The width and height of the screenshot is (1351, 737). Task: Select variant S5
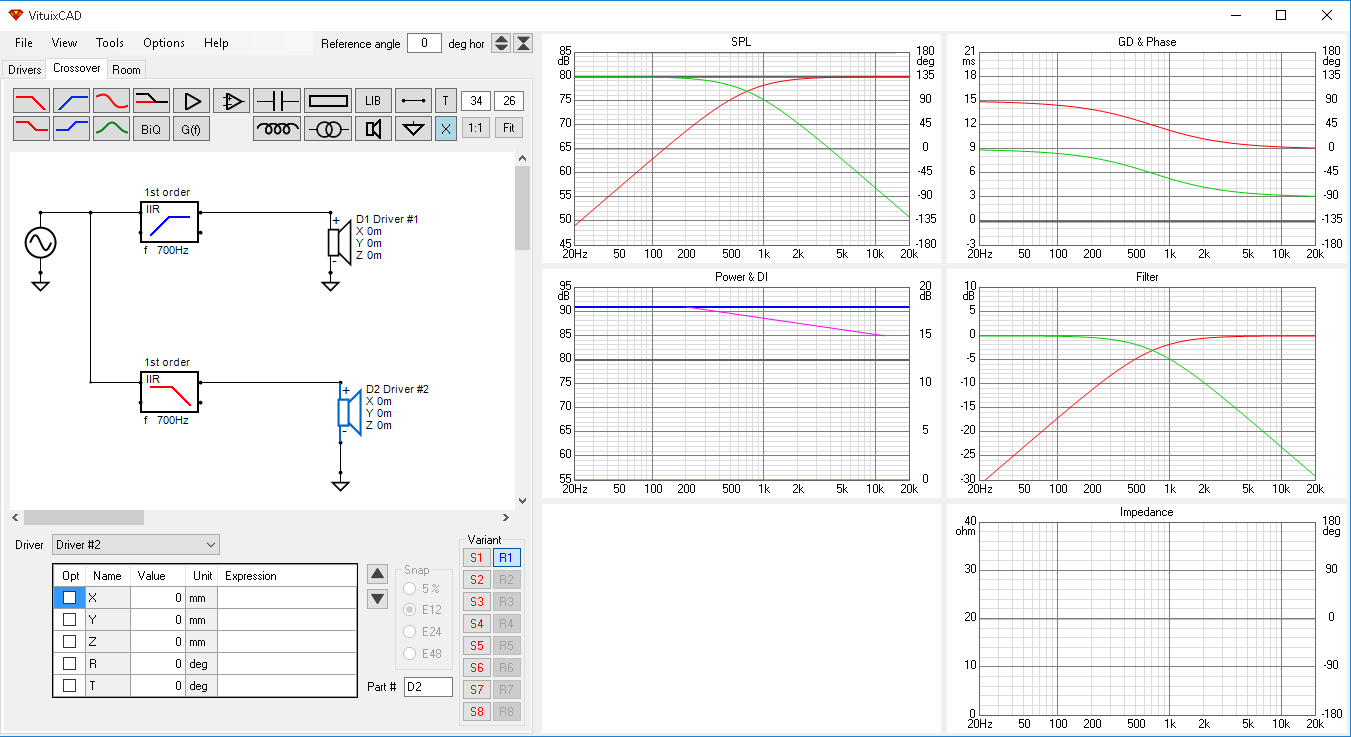pos(476,646)
